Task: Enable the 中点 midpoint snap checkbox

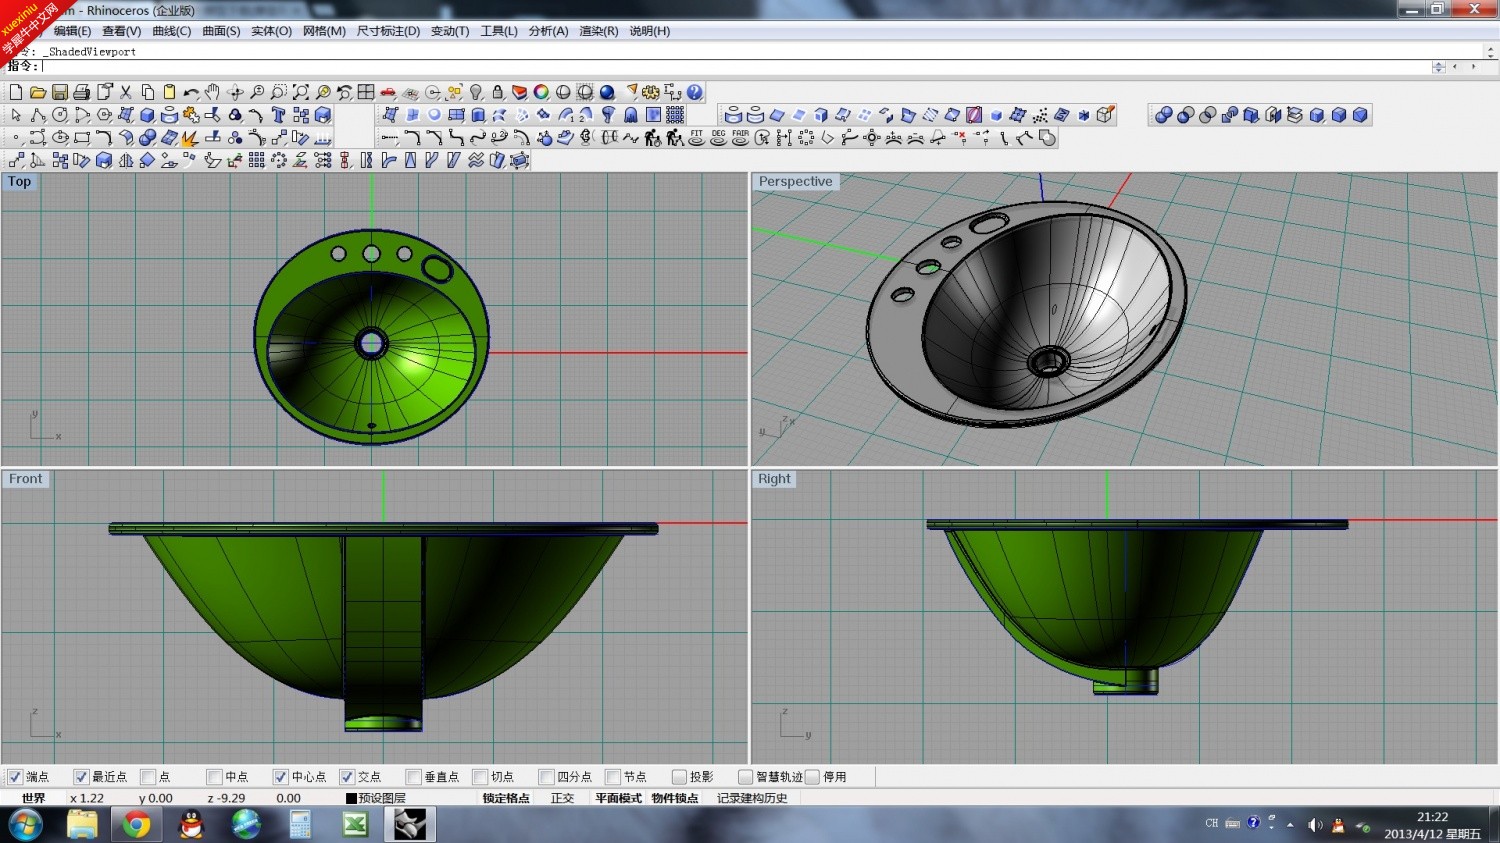Action: [214, 777]
